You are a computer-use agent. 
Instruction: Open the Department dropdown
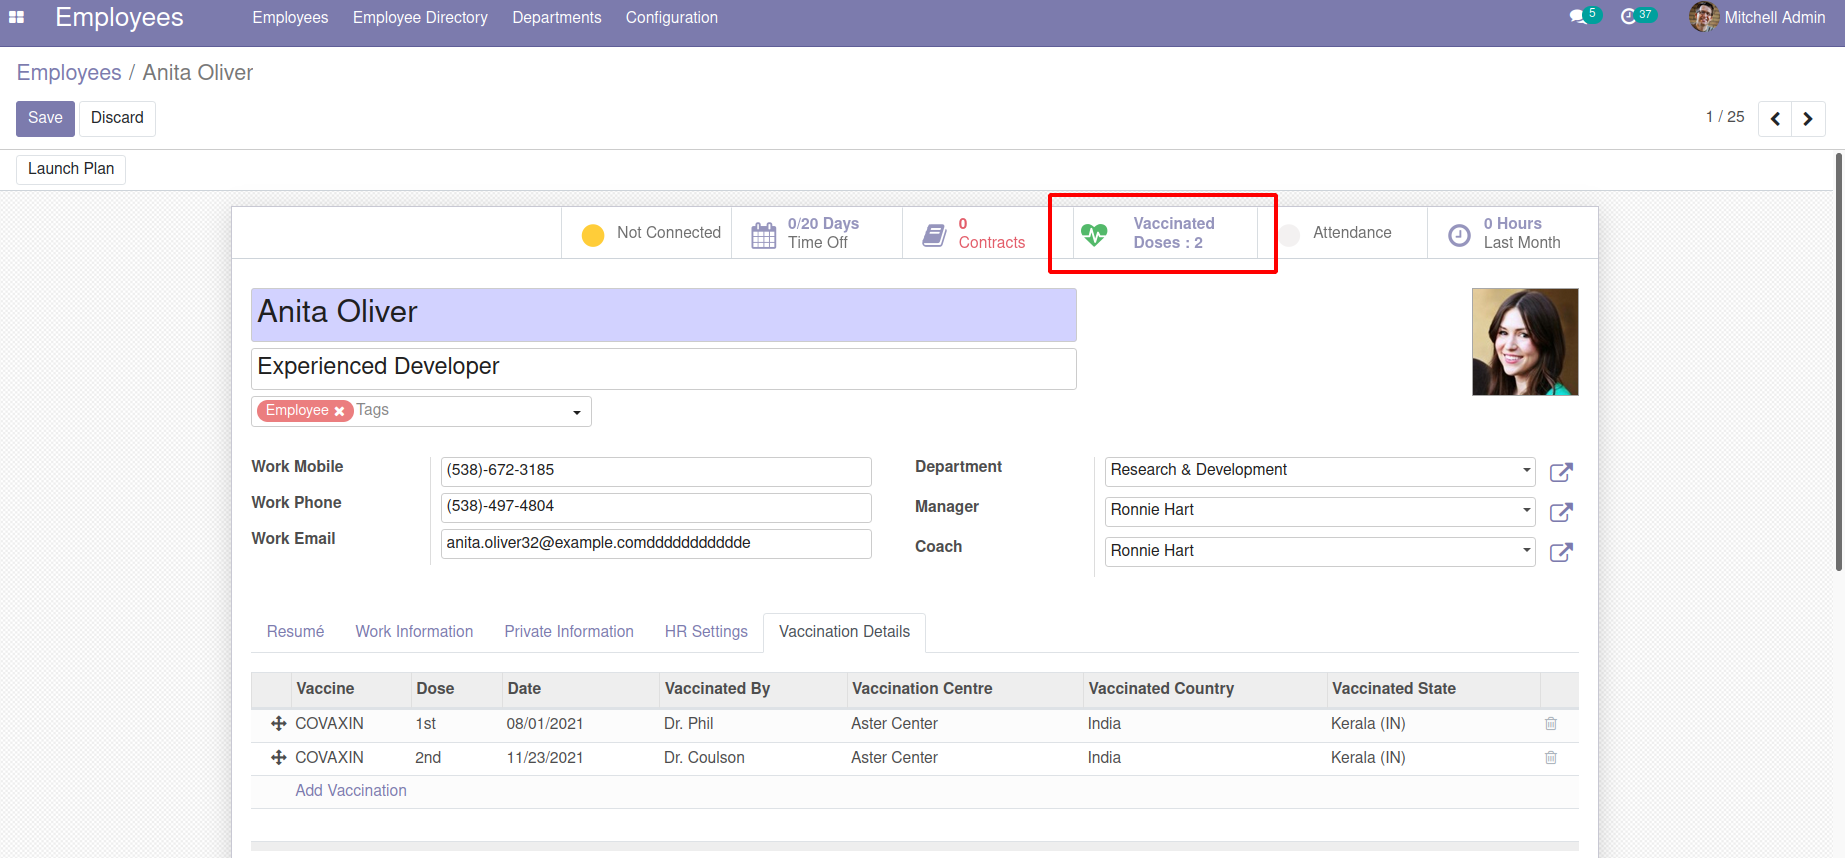tap(1526, 470)
